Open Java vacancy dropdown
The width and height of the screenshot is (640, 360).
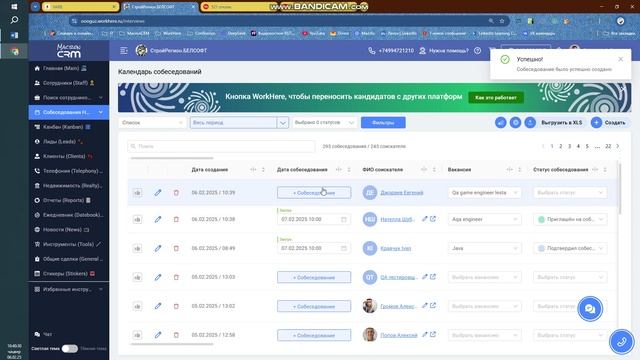[x=484, y=248]
